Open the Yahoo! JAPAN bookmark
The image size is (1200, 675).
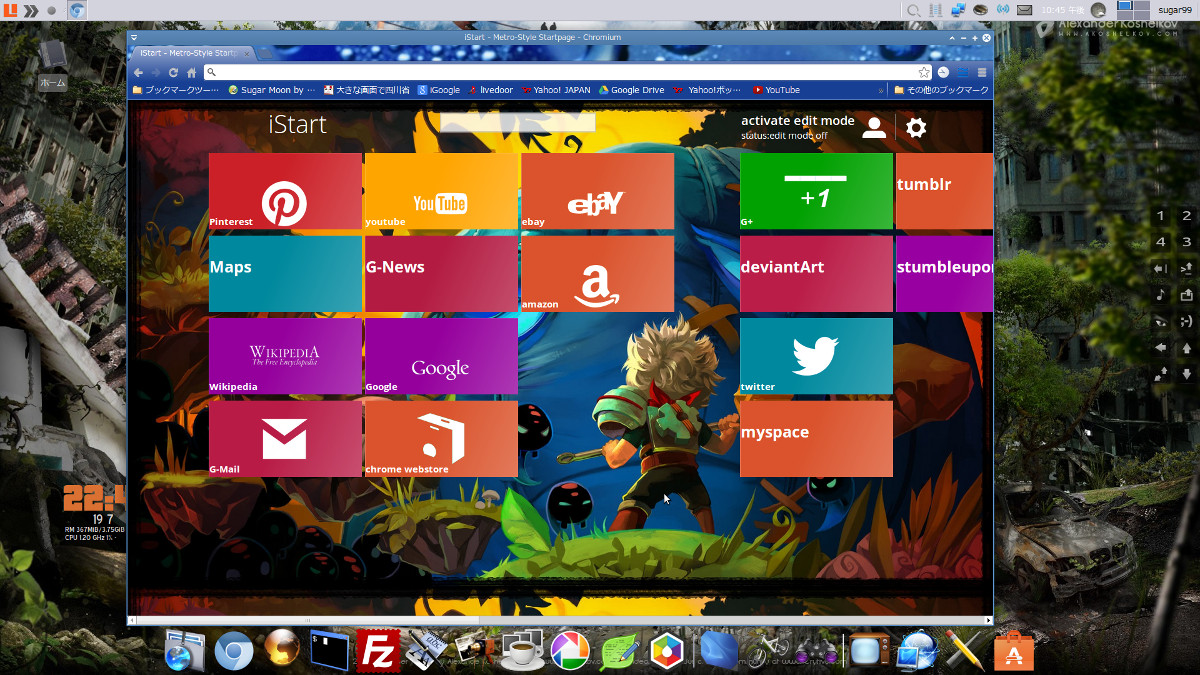coord(556,90)
